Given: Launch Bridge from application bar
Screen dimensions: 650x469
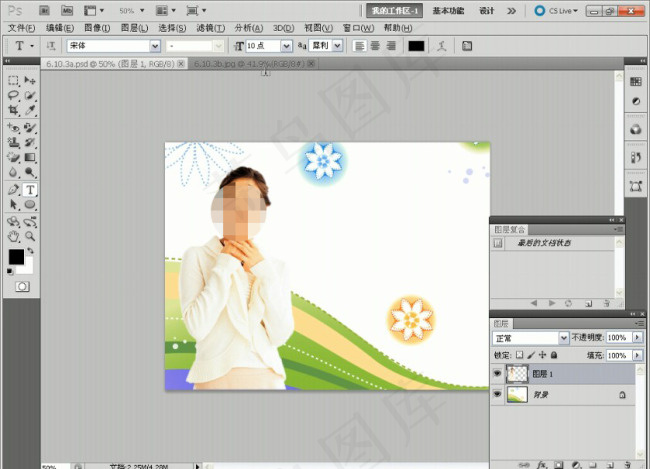Looking at the screenshot, I should point(44,10).
